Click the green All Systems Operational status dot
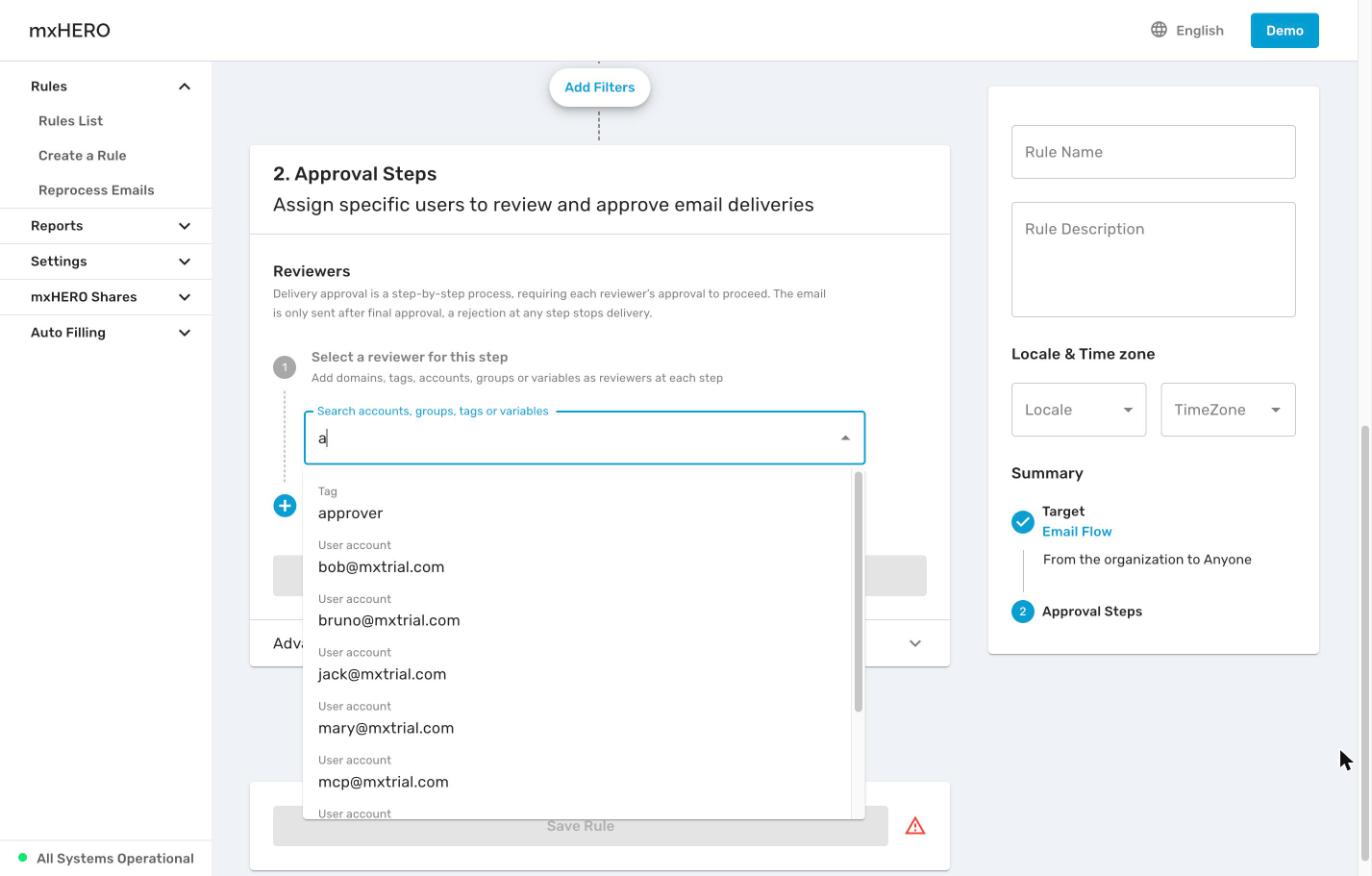 pyautogui.click(x=23, y=858)
